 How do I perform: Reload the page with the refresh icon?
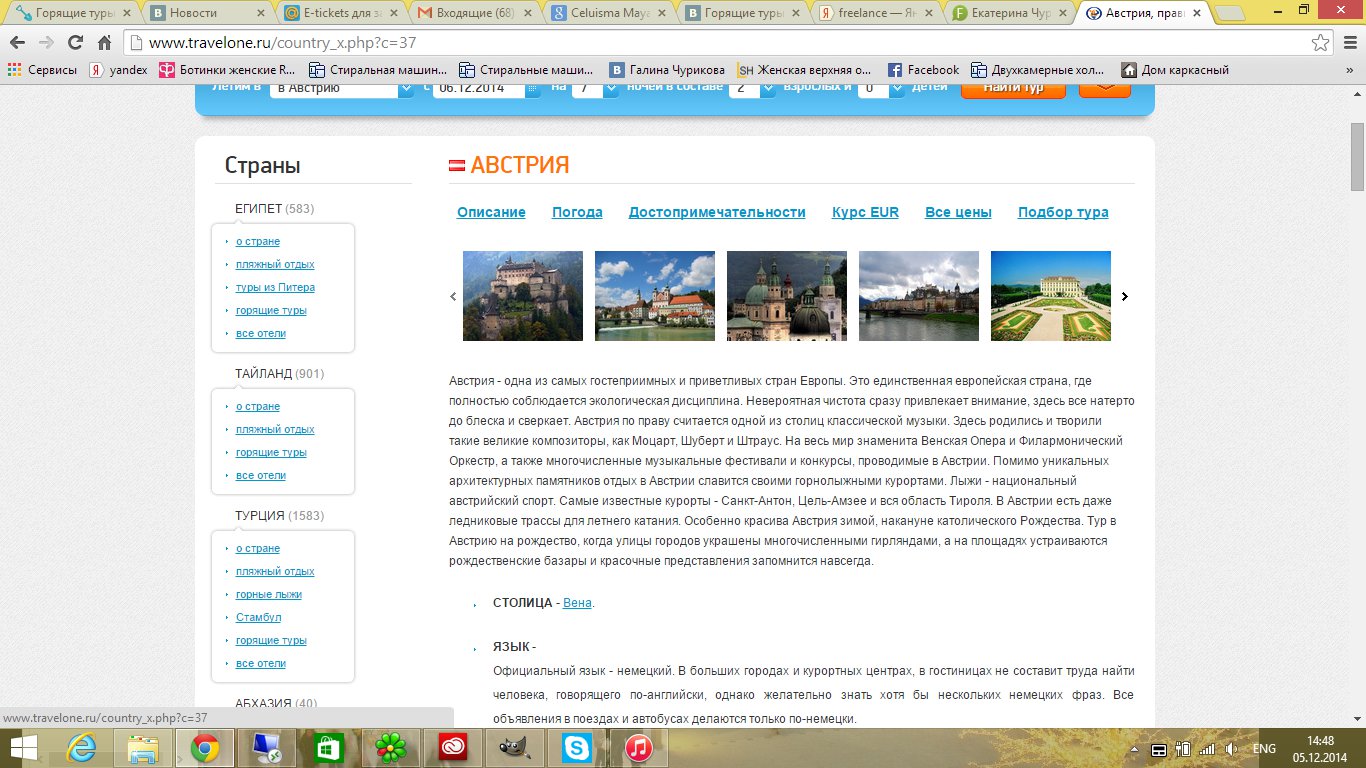pyautogui.click(x=75, y=43)
